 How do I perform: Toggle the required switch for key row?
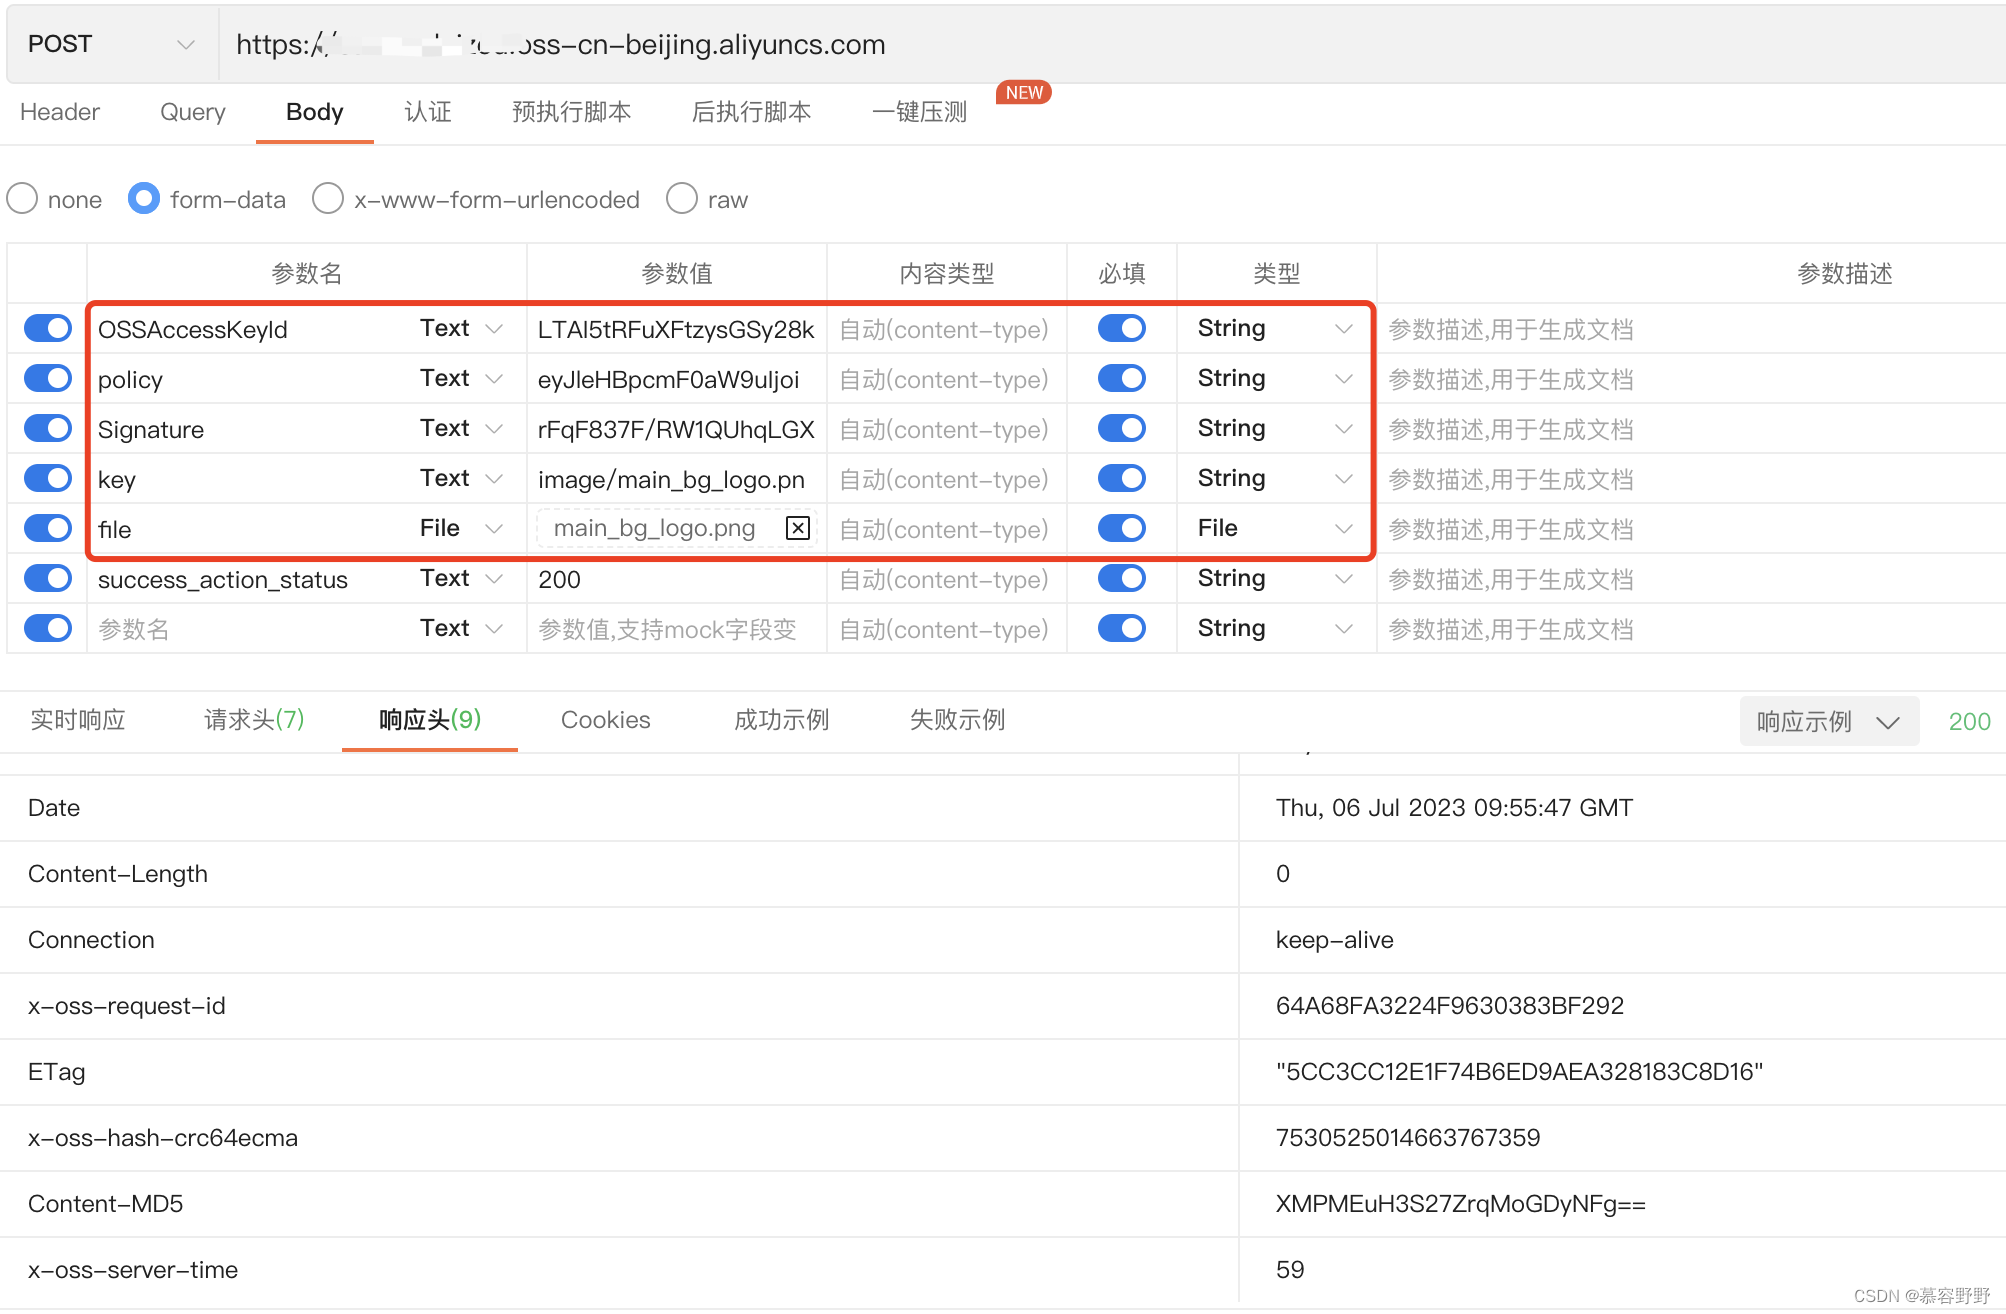click(1121, 478)
